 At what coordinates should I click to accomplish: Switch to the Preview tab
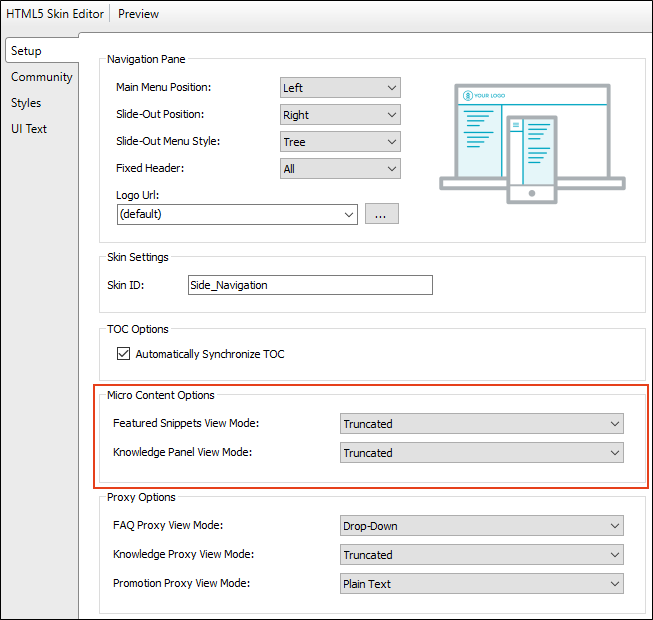138,14
